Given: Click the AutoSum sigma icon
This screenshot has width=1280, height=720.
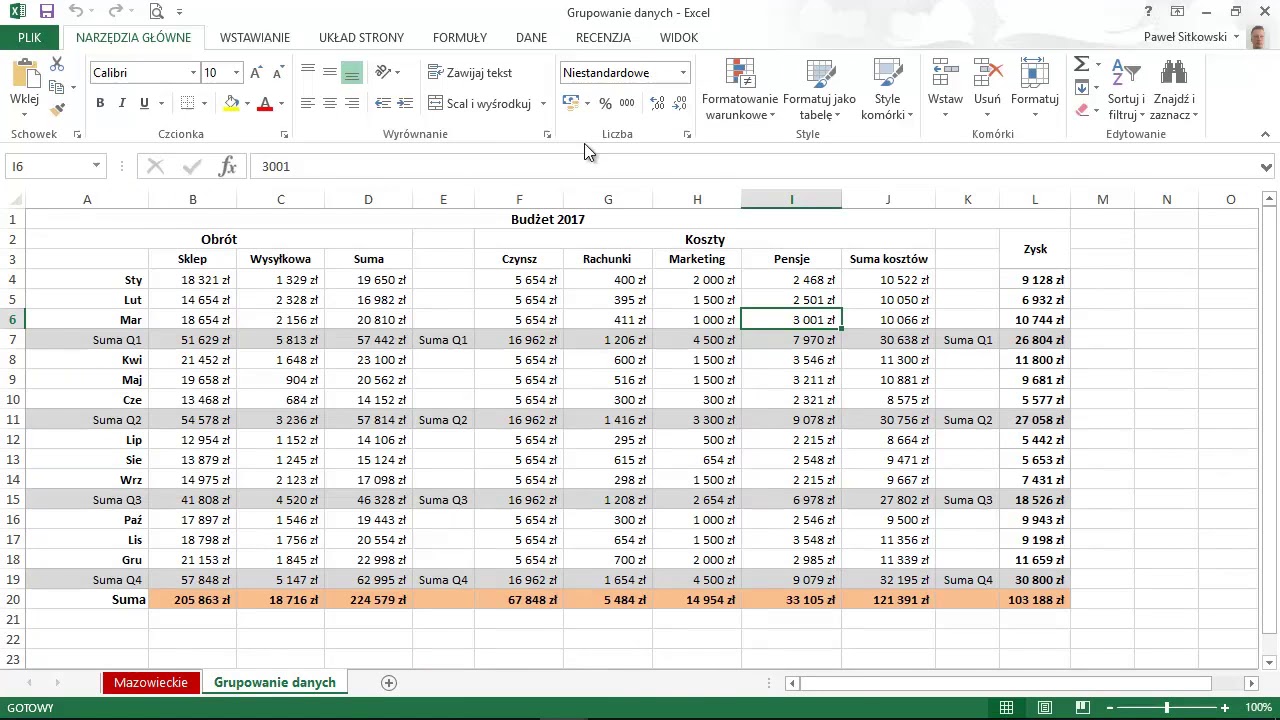Looking at the screenshot, I should pos(1081,64).
